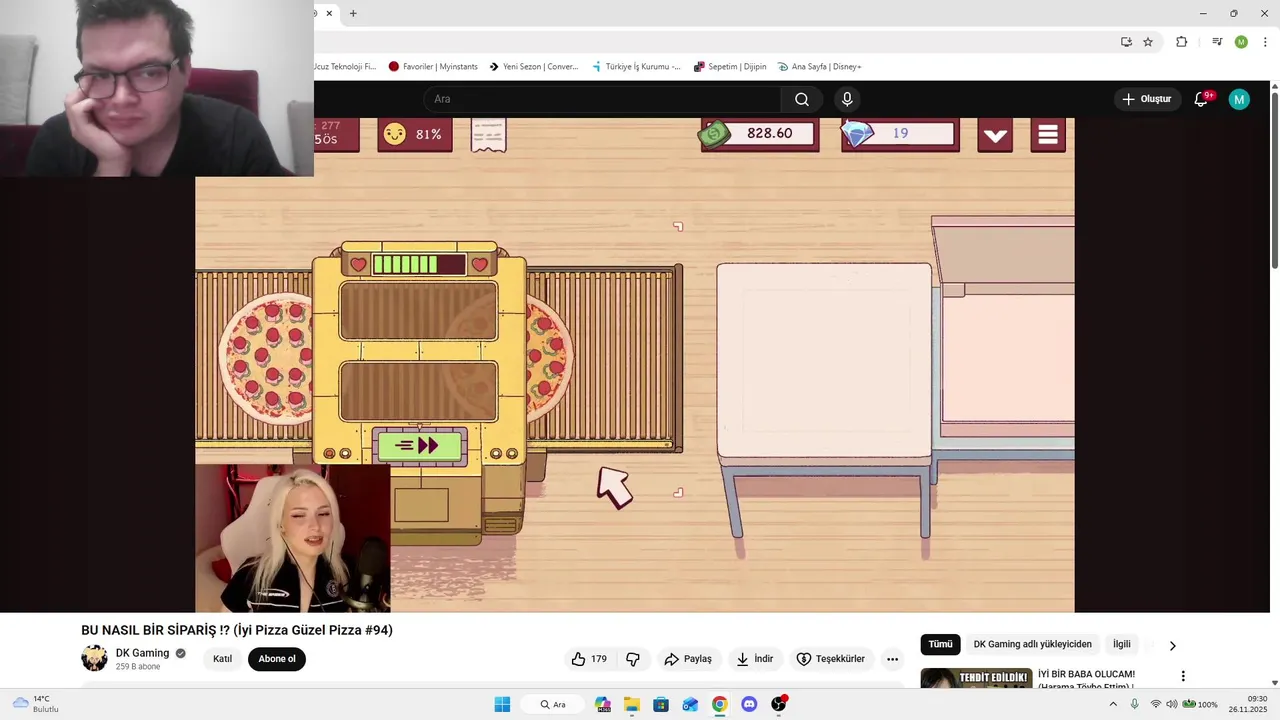Open the İYİ BABA OLUCAM video thumbnail
Screen dimensions: 1280x720
point(976,678)
